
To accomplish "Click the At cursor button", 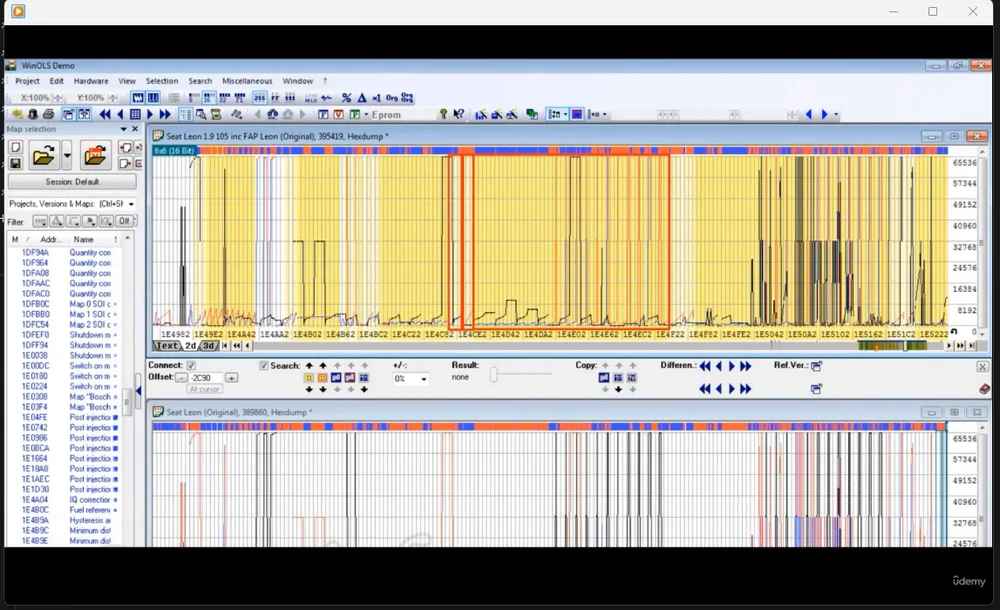I will coord(203,389).
